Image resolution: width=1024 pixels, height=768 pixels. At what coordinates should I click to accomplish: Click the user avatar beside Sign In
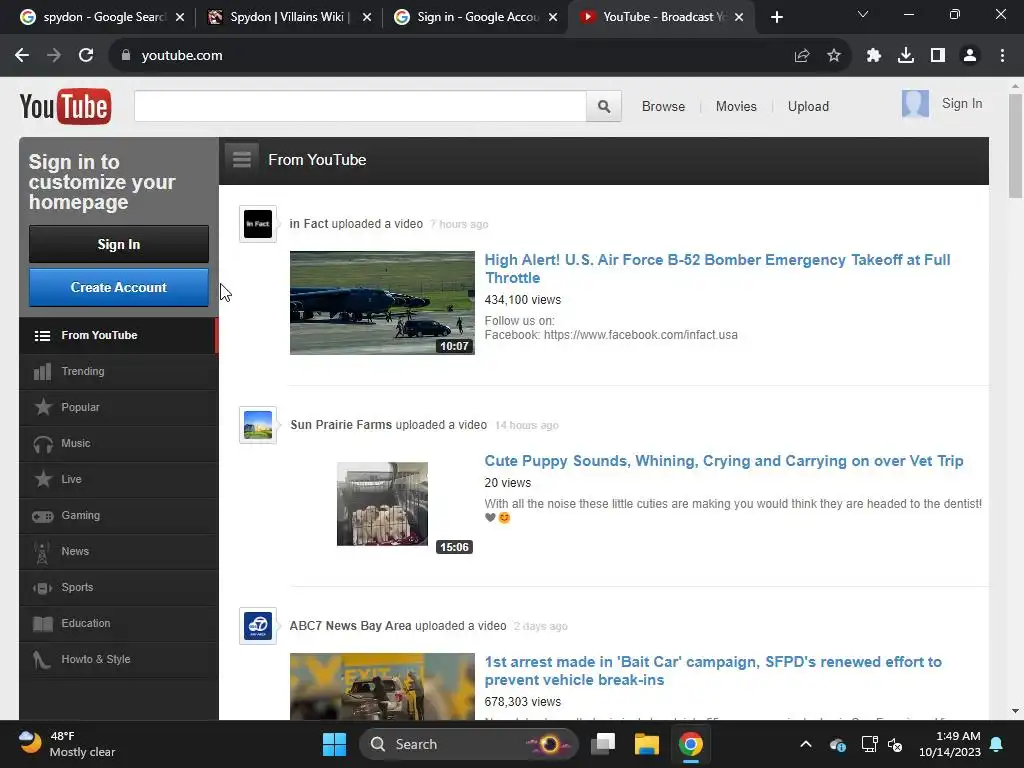click(915, 104)
